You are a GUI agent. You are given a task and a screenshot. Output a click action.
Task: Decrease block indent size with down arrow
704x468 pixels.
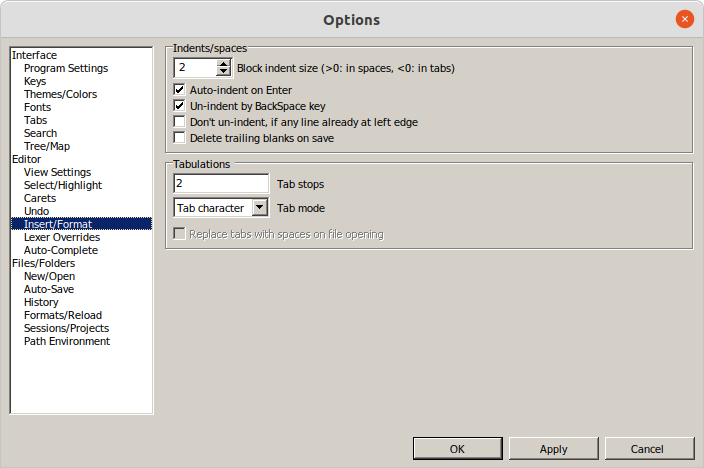click(223, 72)
